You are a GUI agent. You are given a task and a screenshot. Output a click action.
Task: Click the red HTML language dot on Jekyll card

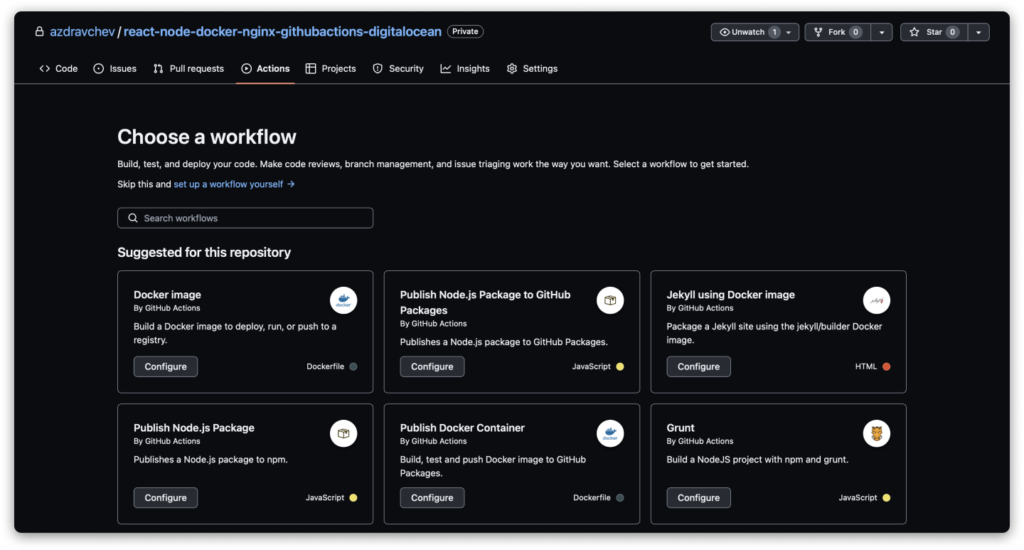click(x=886, y=366)
